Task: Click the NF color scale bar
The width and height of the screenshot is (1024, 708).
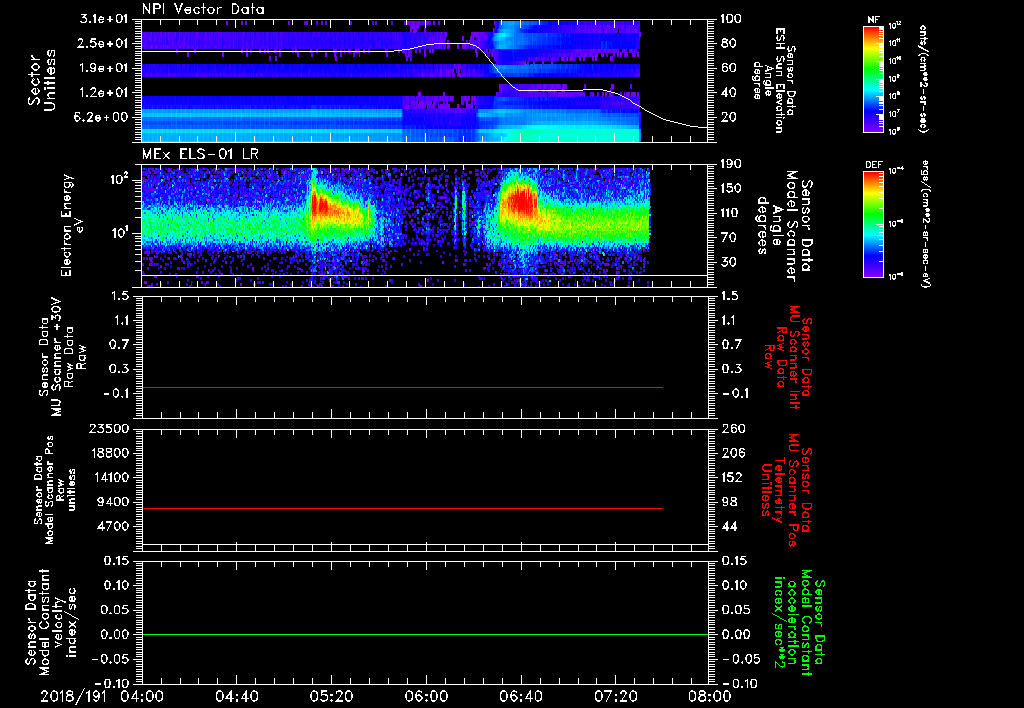Action: tap(873, 78)
